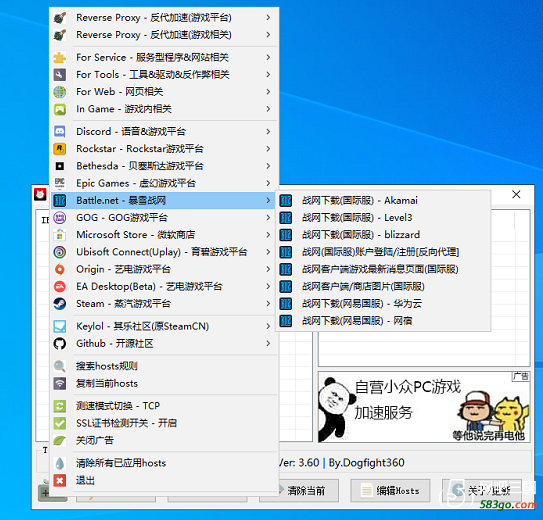This screenshot has width=543, height=520.
Task: Click the Discord icon in the menu
Action: [x=60, y=132]
